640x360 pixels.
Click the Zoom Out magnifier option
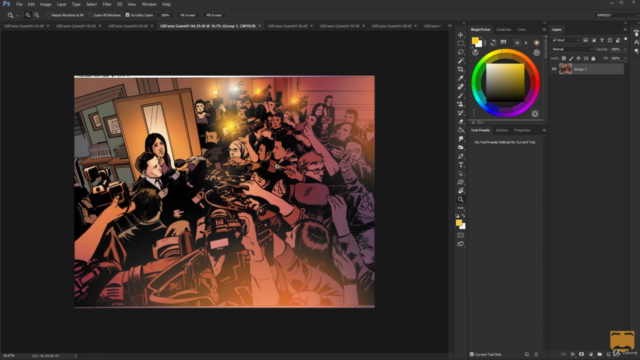click(37, 15)
